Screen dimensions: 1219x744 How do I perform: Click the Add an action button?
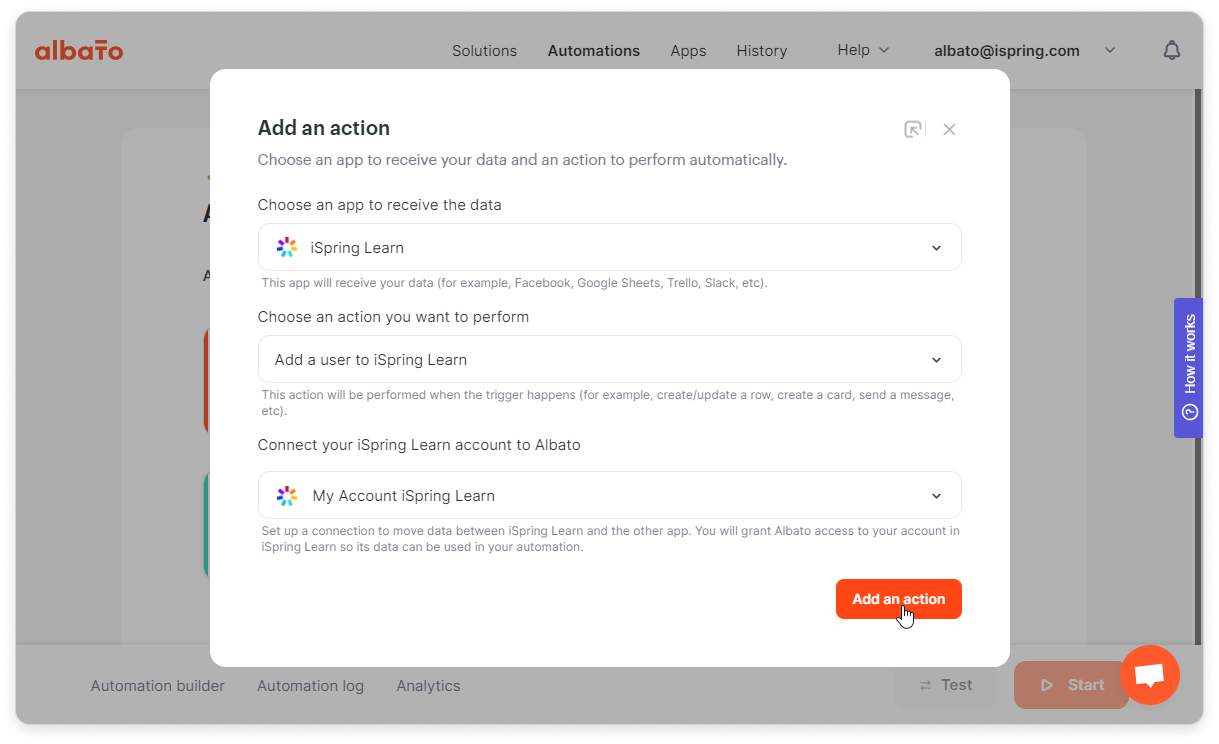[899, 599]
